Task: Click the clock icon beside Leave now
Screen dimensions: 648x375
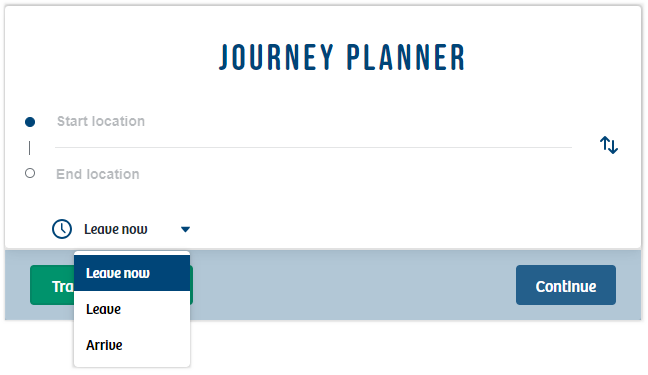Action: coord(62,229)
